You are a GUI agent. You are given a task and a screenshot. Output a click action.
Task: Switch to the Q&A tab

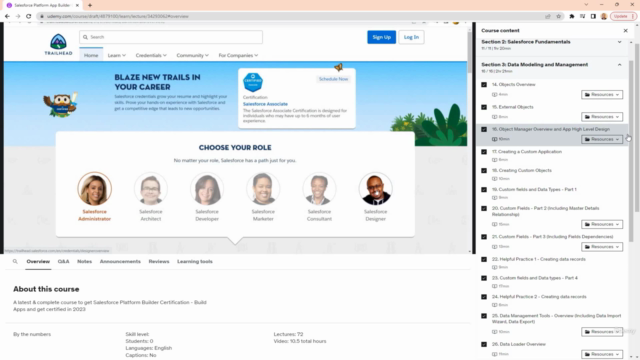click(63, 262)
